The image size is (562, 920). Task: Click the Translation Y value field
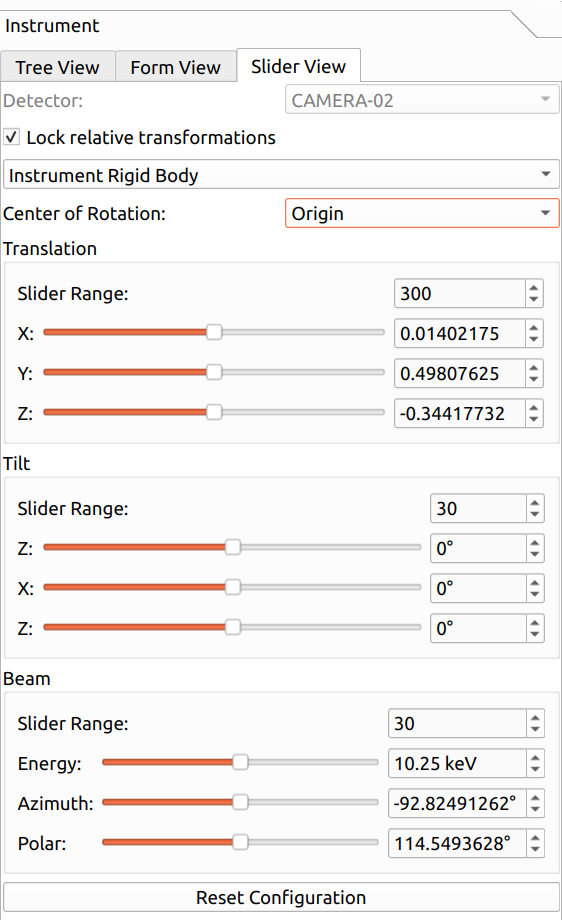[x=459, y=373]
